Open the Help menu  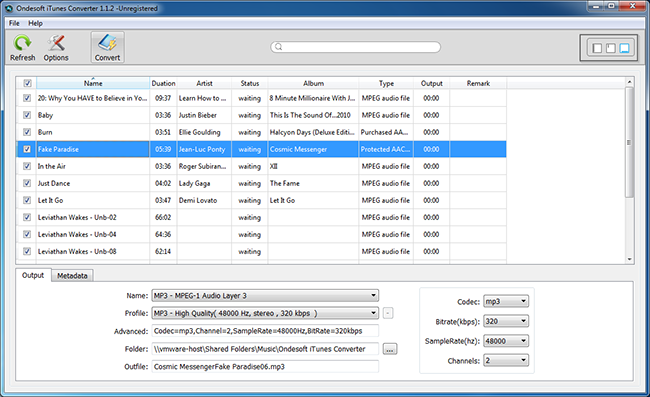tap(35, 23)
